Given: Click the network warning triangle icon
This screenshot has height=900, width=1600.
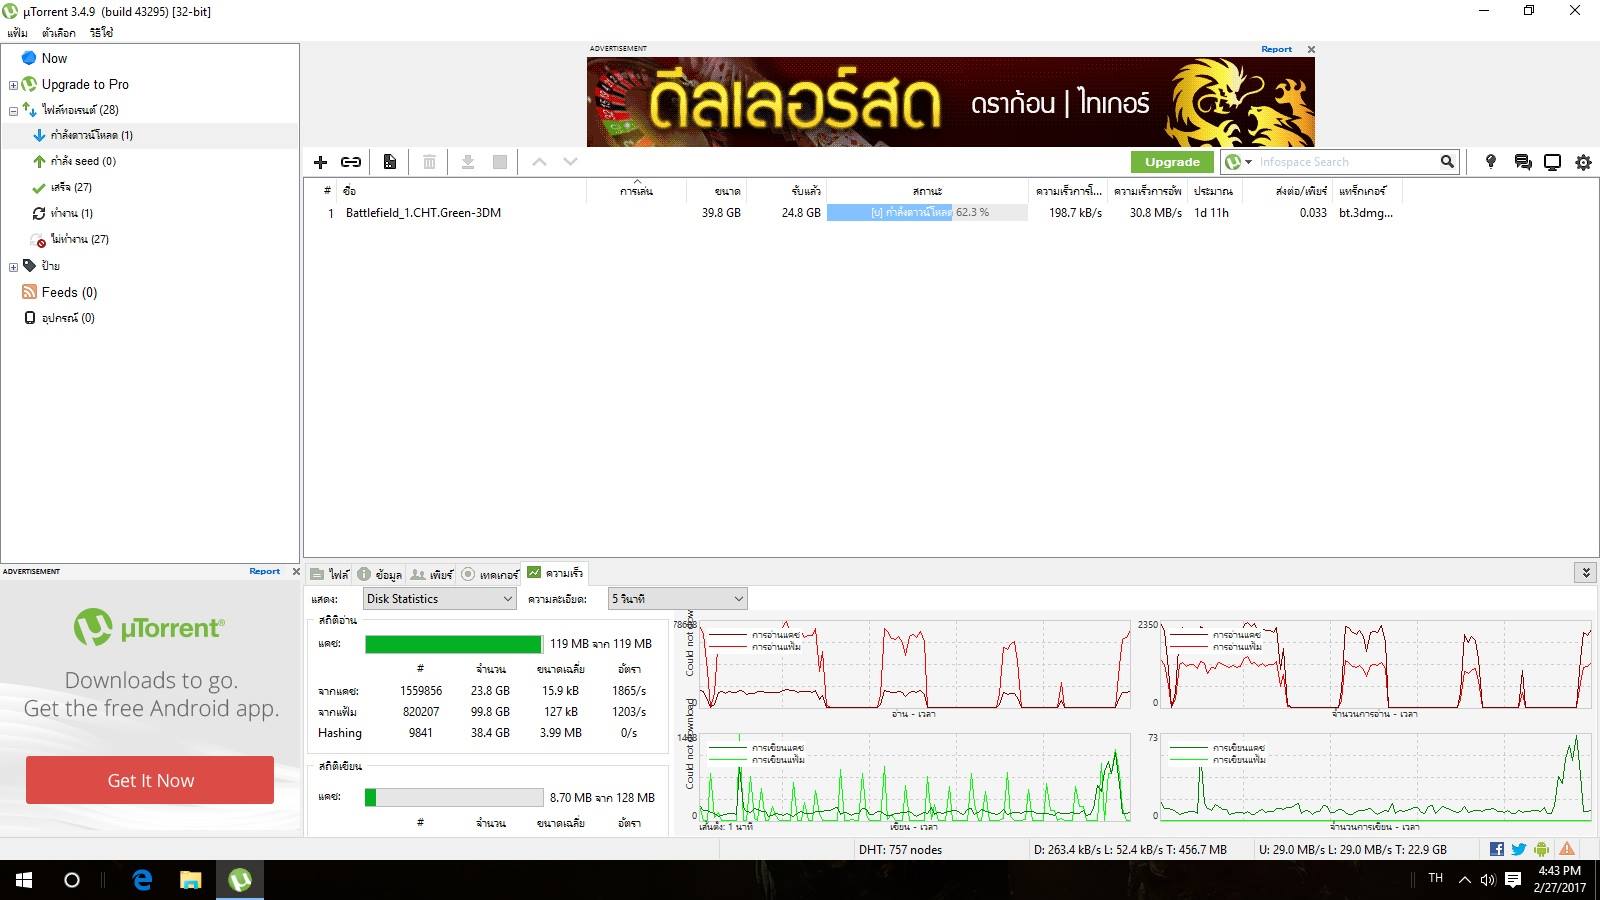Looking at the screenshot, I should 1567,849.
